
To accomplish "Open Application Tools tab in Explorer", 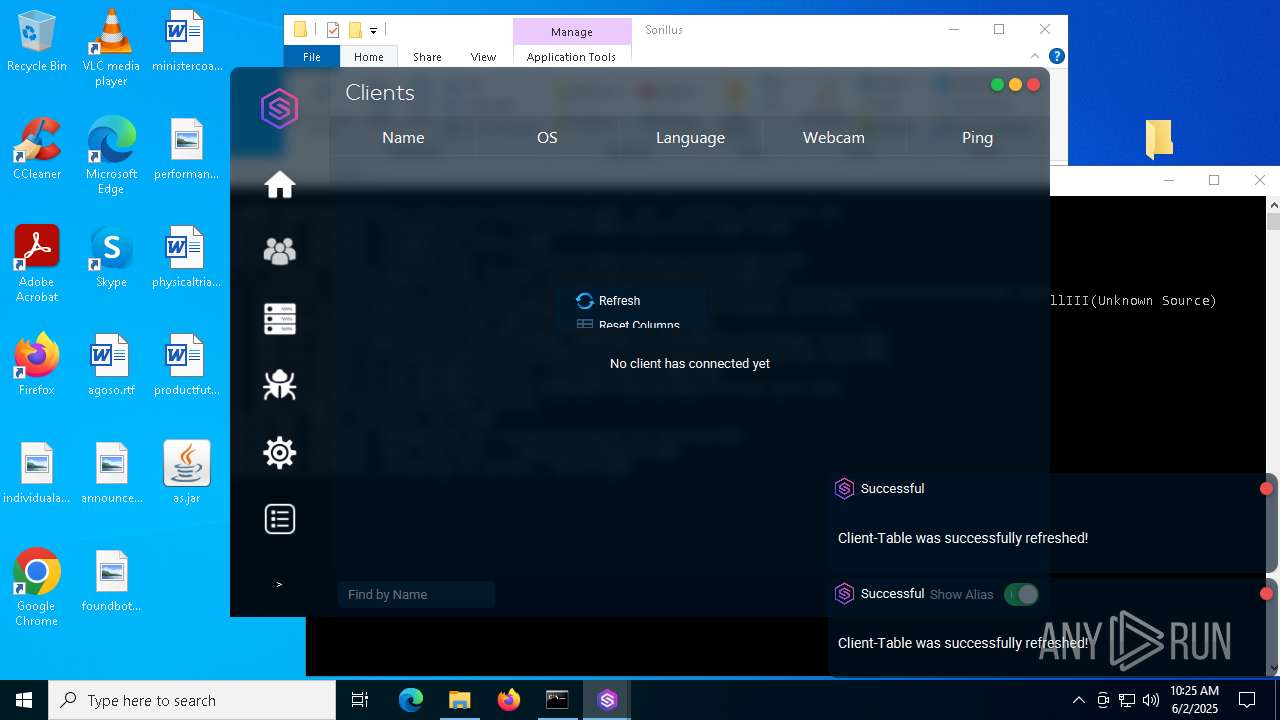I will pyautogui.click(x=571, y=57).
